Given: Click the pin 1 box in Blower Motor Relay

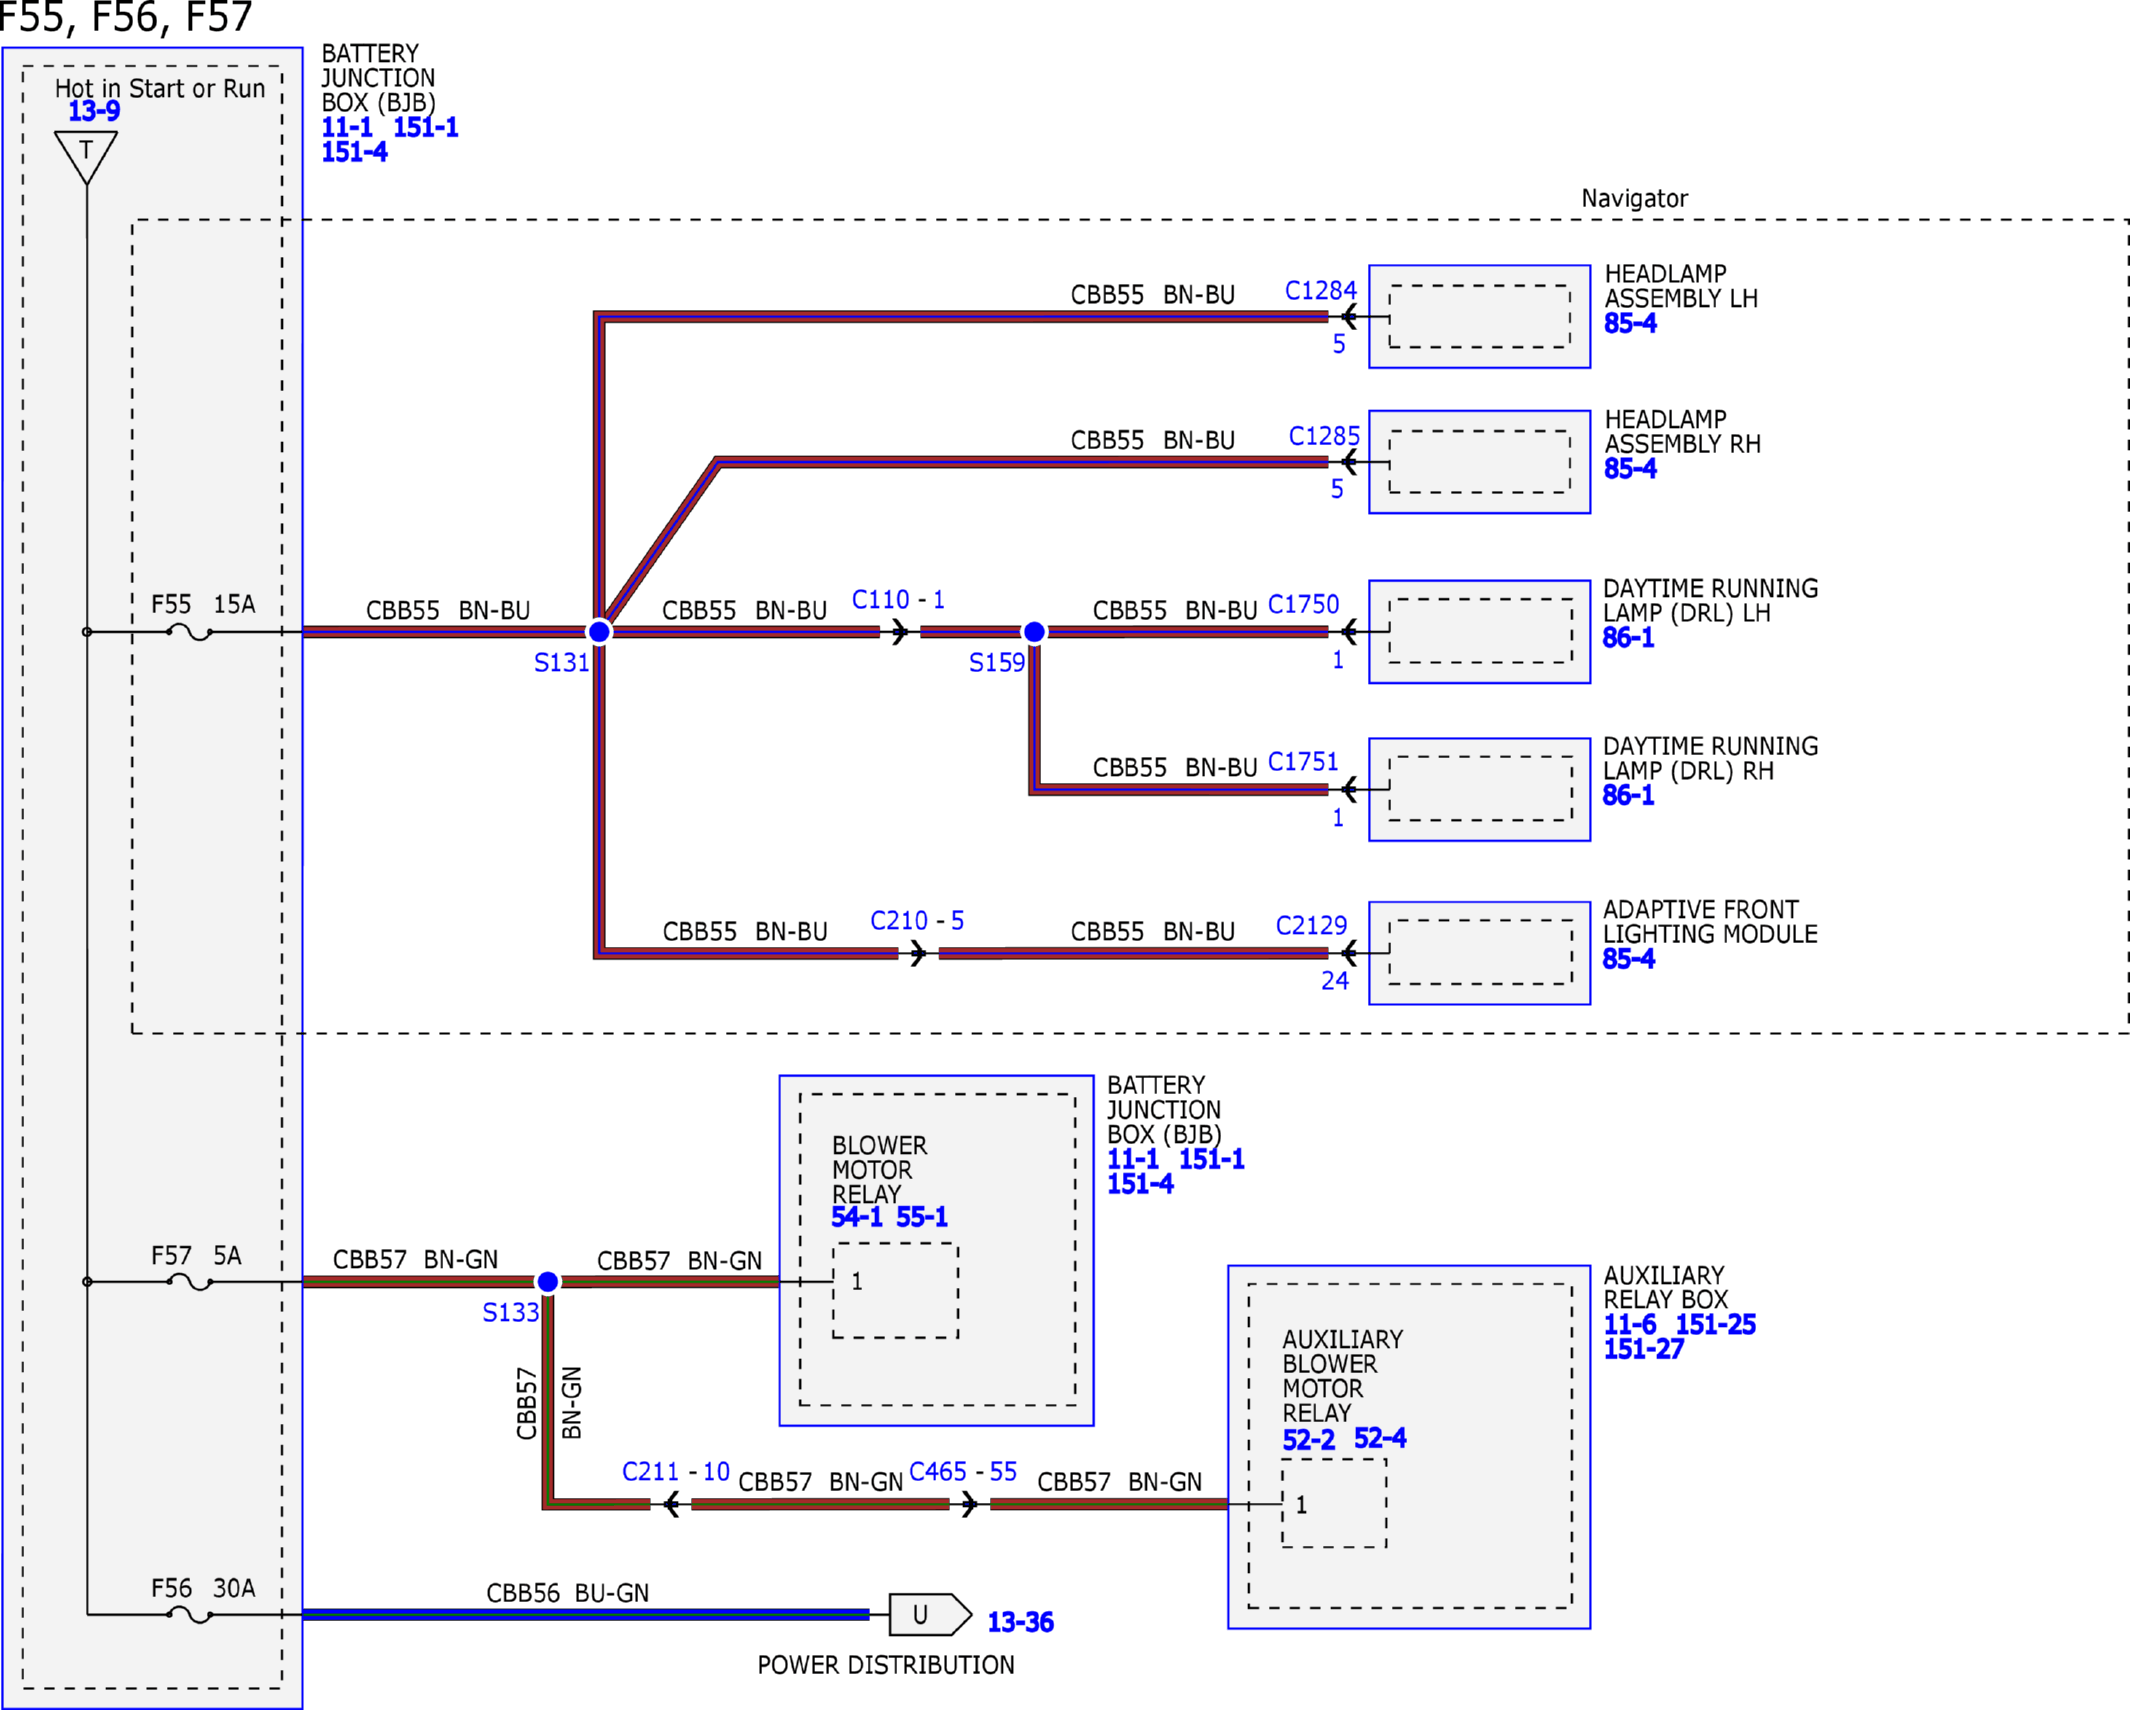Looking at the screenshot, I should tap(895, 1290).
